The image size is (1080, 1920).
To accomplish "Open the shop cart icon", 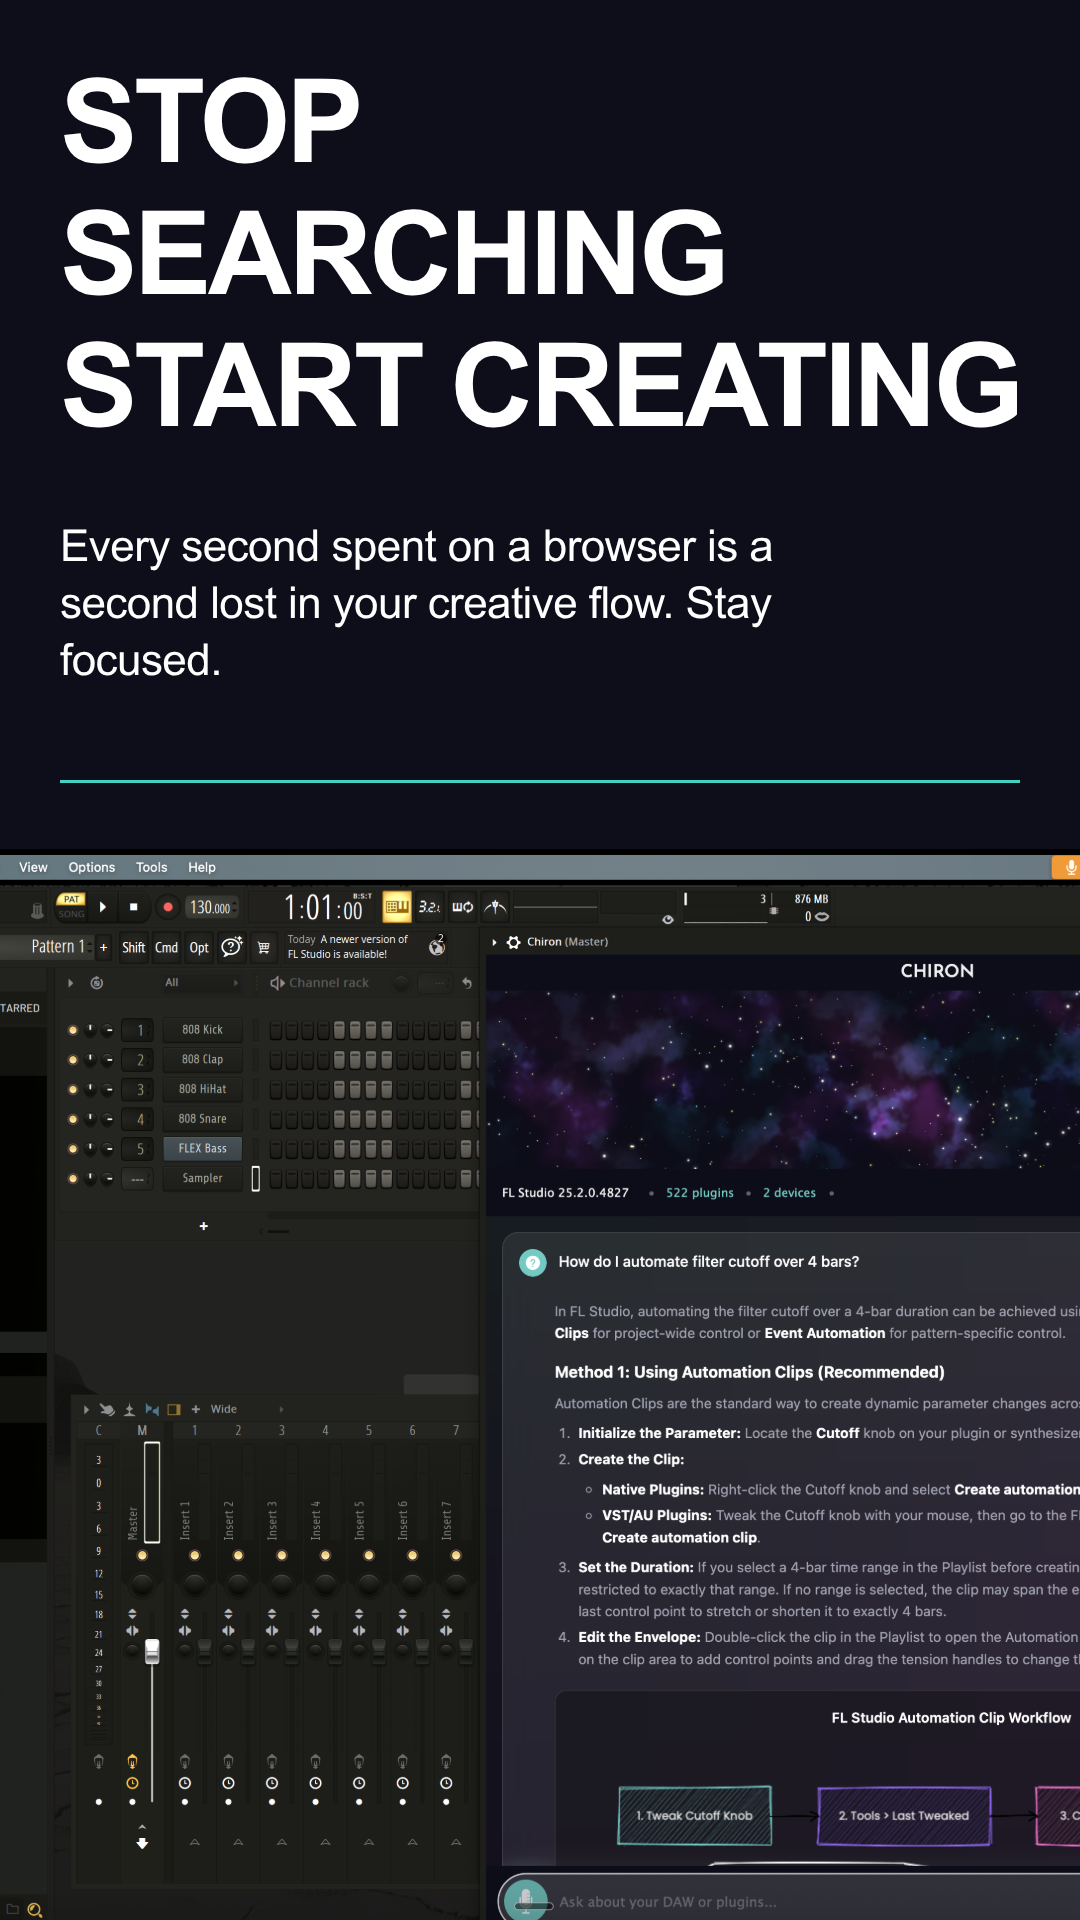I will click(x=264, y=947).
